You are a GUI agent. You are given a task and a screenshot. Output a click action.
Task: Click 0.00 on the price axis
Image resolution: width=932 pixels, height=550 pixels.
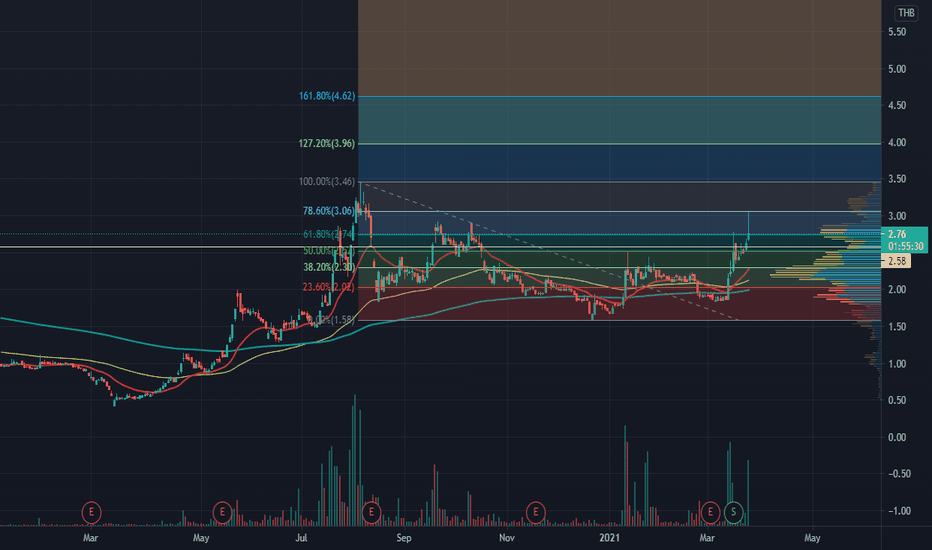897,438
